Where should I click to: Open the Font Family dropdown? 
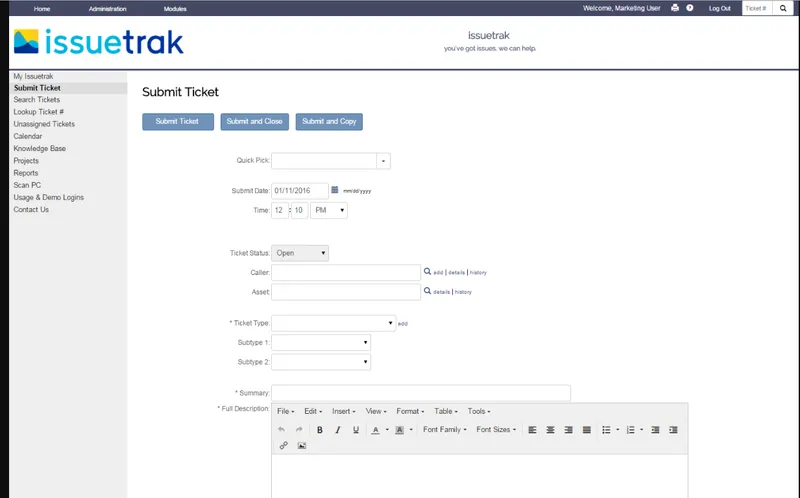(444, 430)
